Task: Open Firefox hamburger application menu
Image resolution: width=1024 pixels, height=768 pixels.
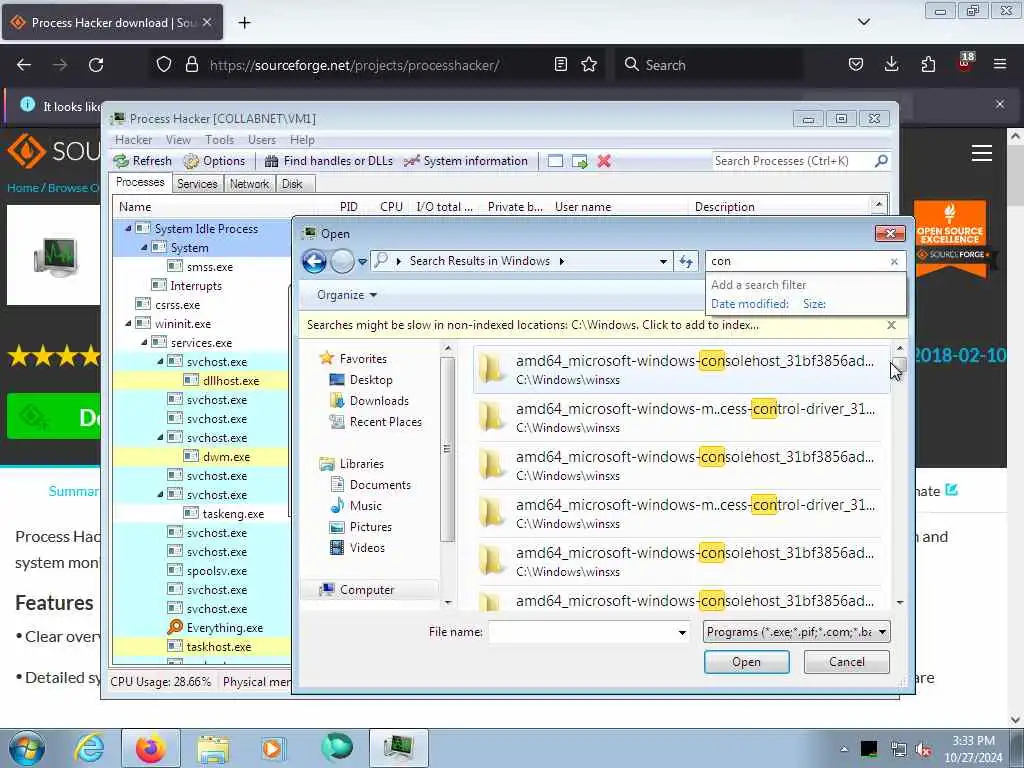Action: coord(1000,65)
